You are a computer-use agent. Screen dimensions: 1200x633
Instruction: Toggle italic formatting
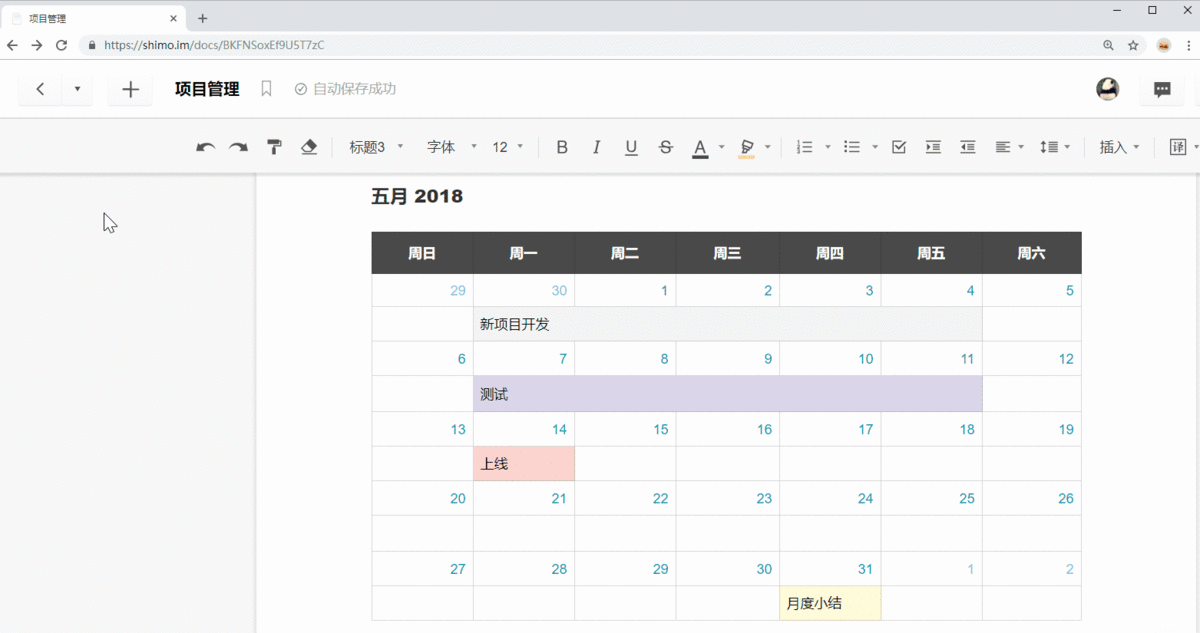coord(596,147)
